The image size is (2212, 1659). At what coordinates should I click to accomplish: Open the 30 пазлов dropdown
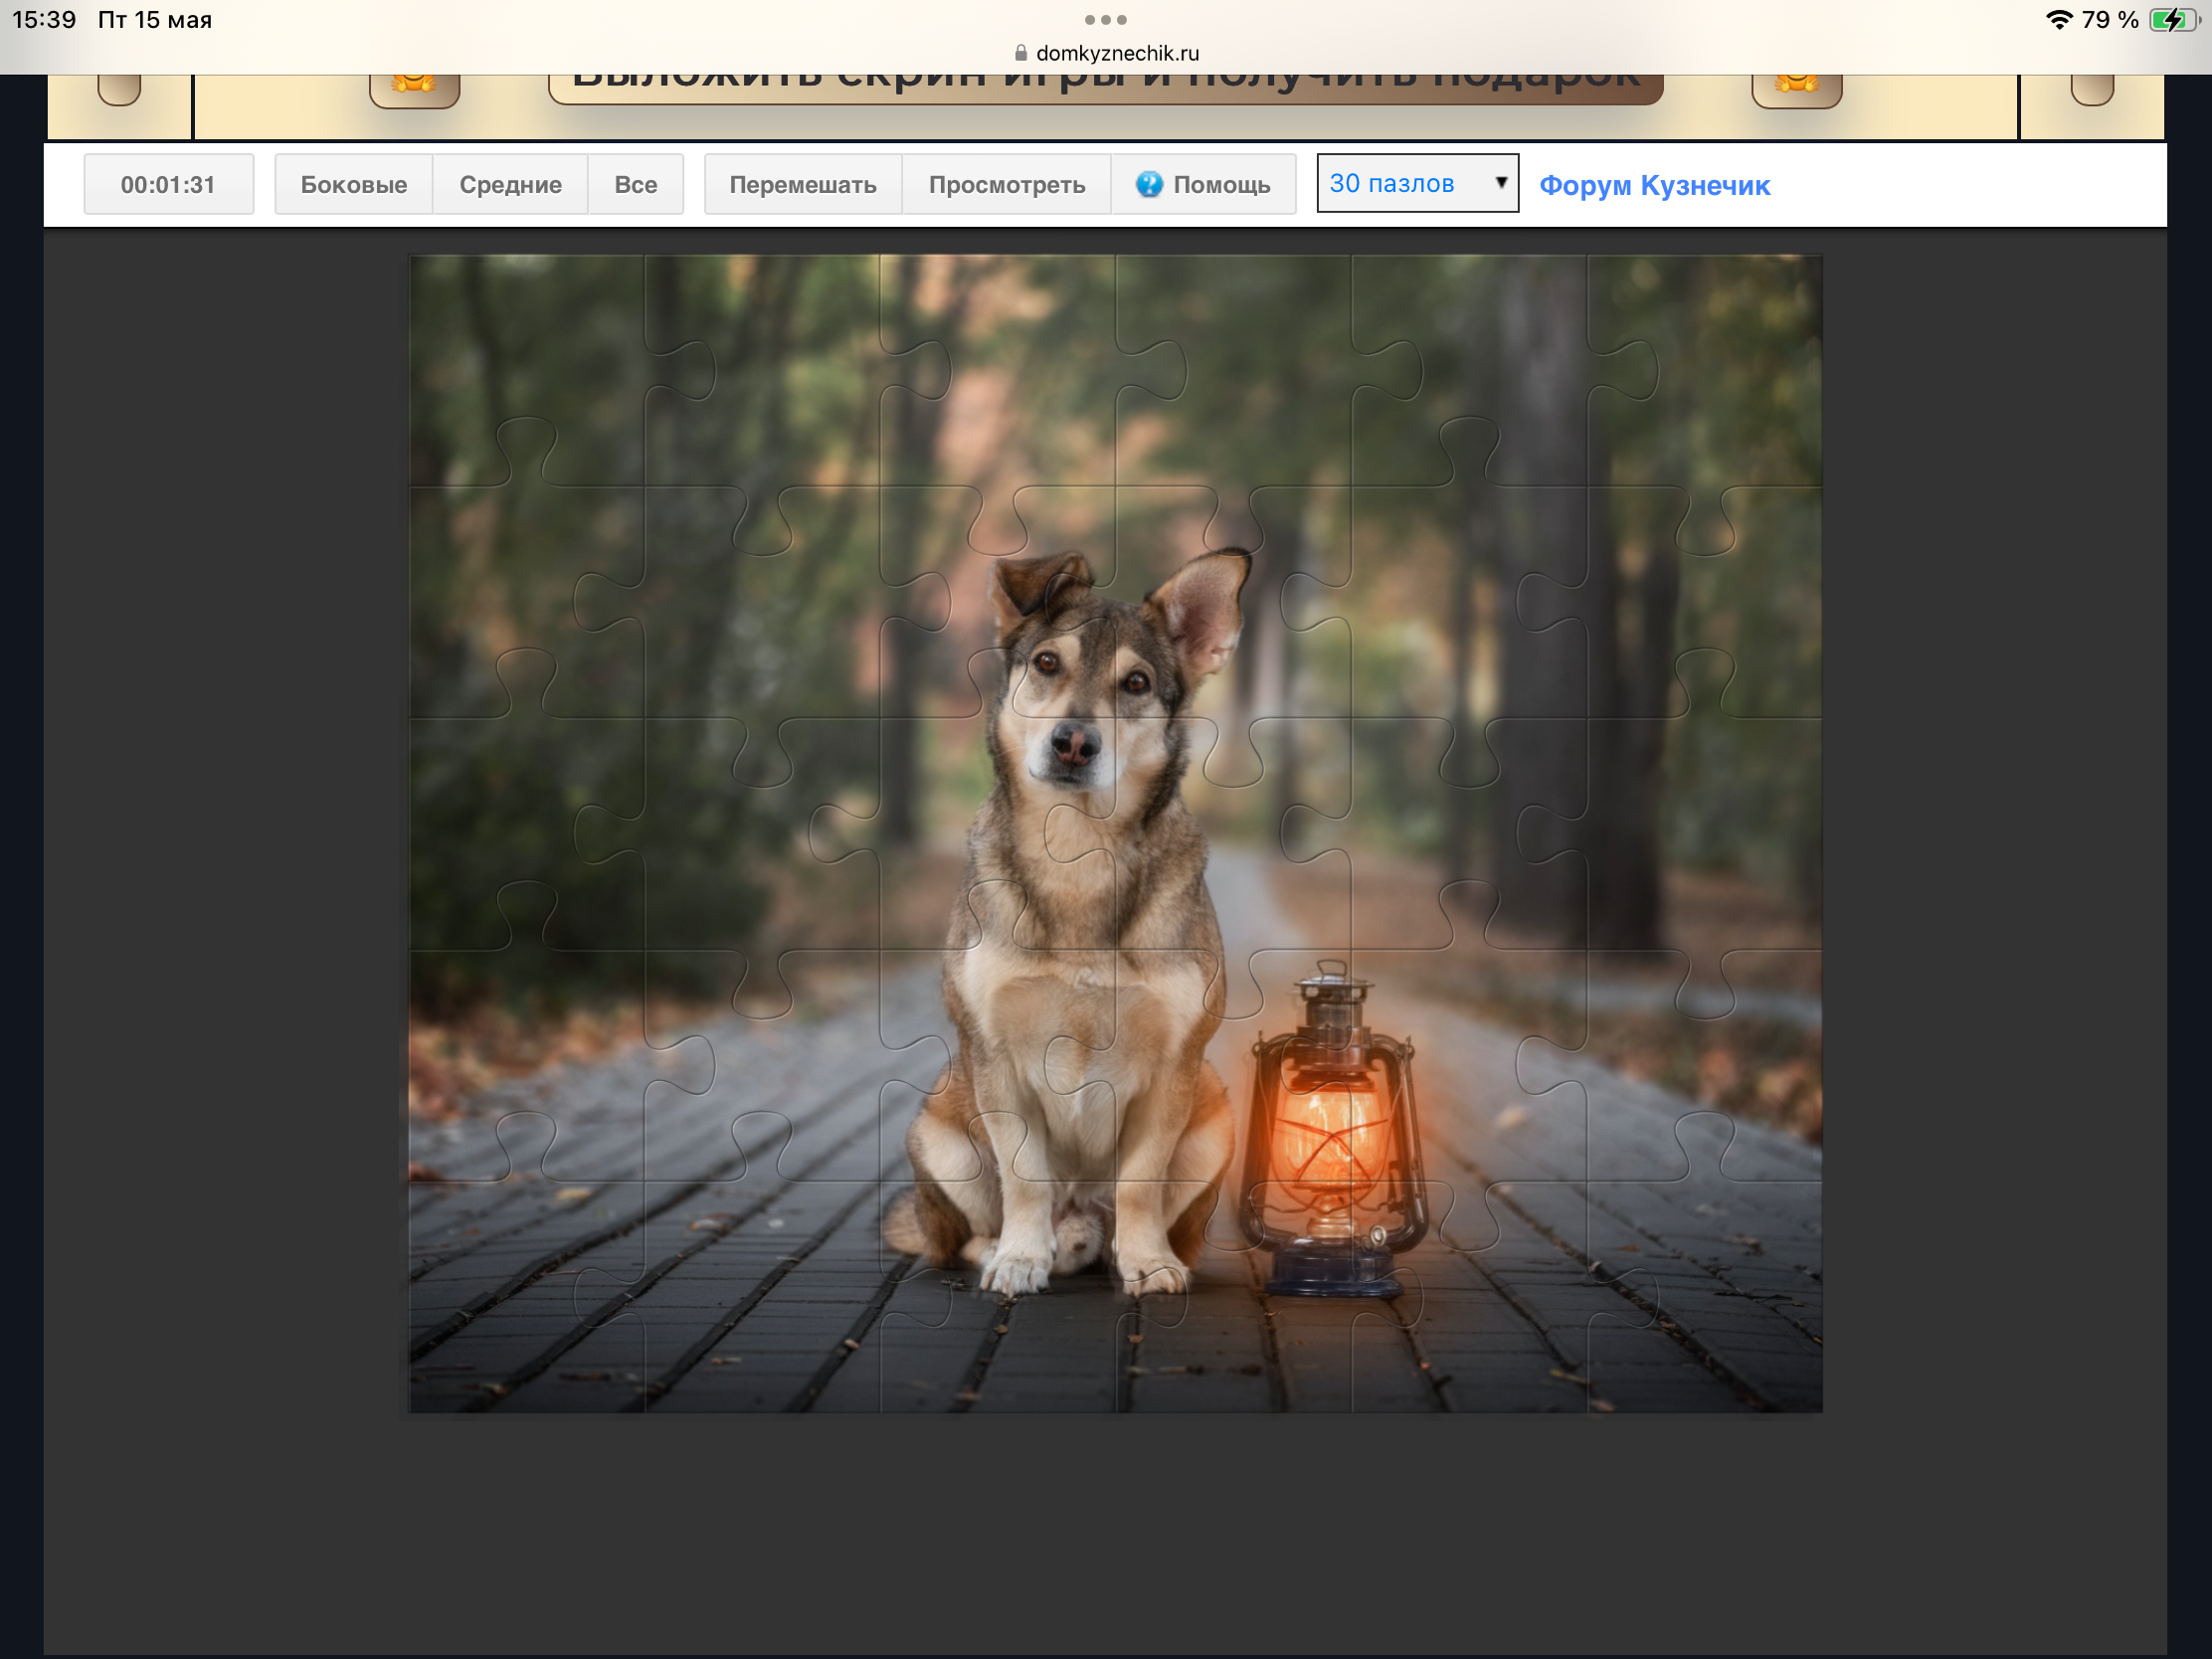1417,183
